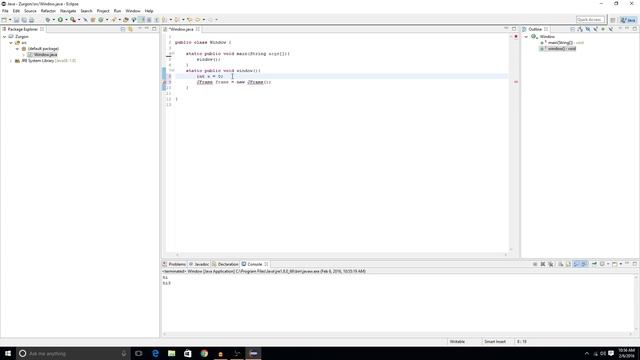Click the New Java Package toolbar icon

[93, 20]
